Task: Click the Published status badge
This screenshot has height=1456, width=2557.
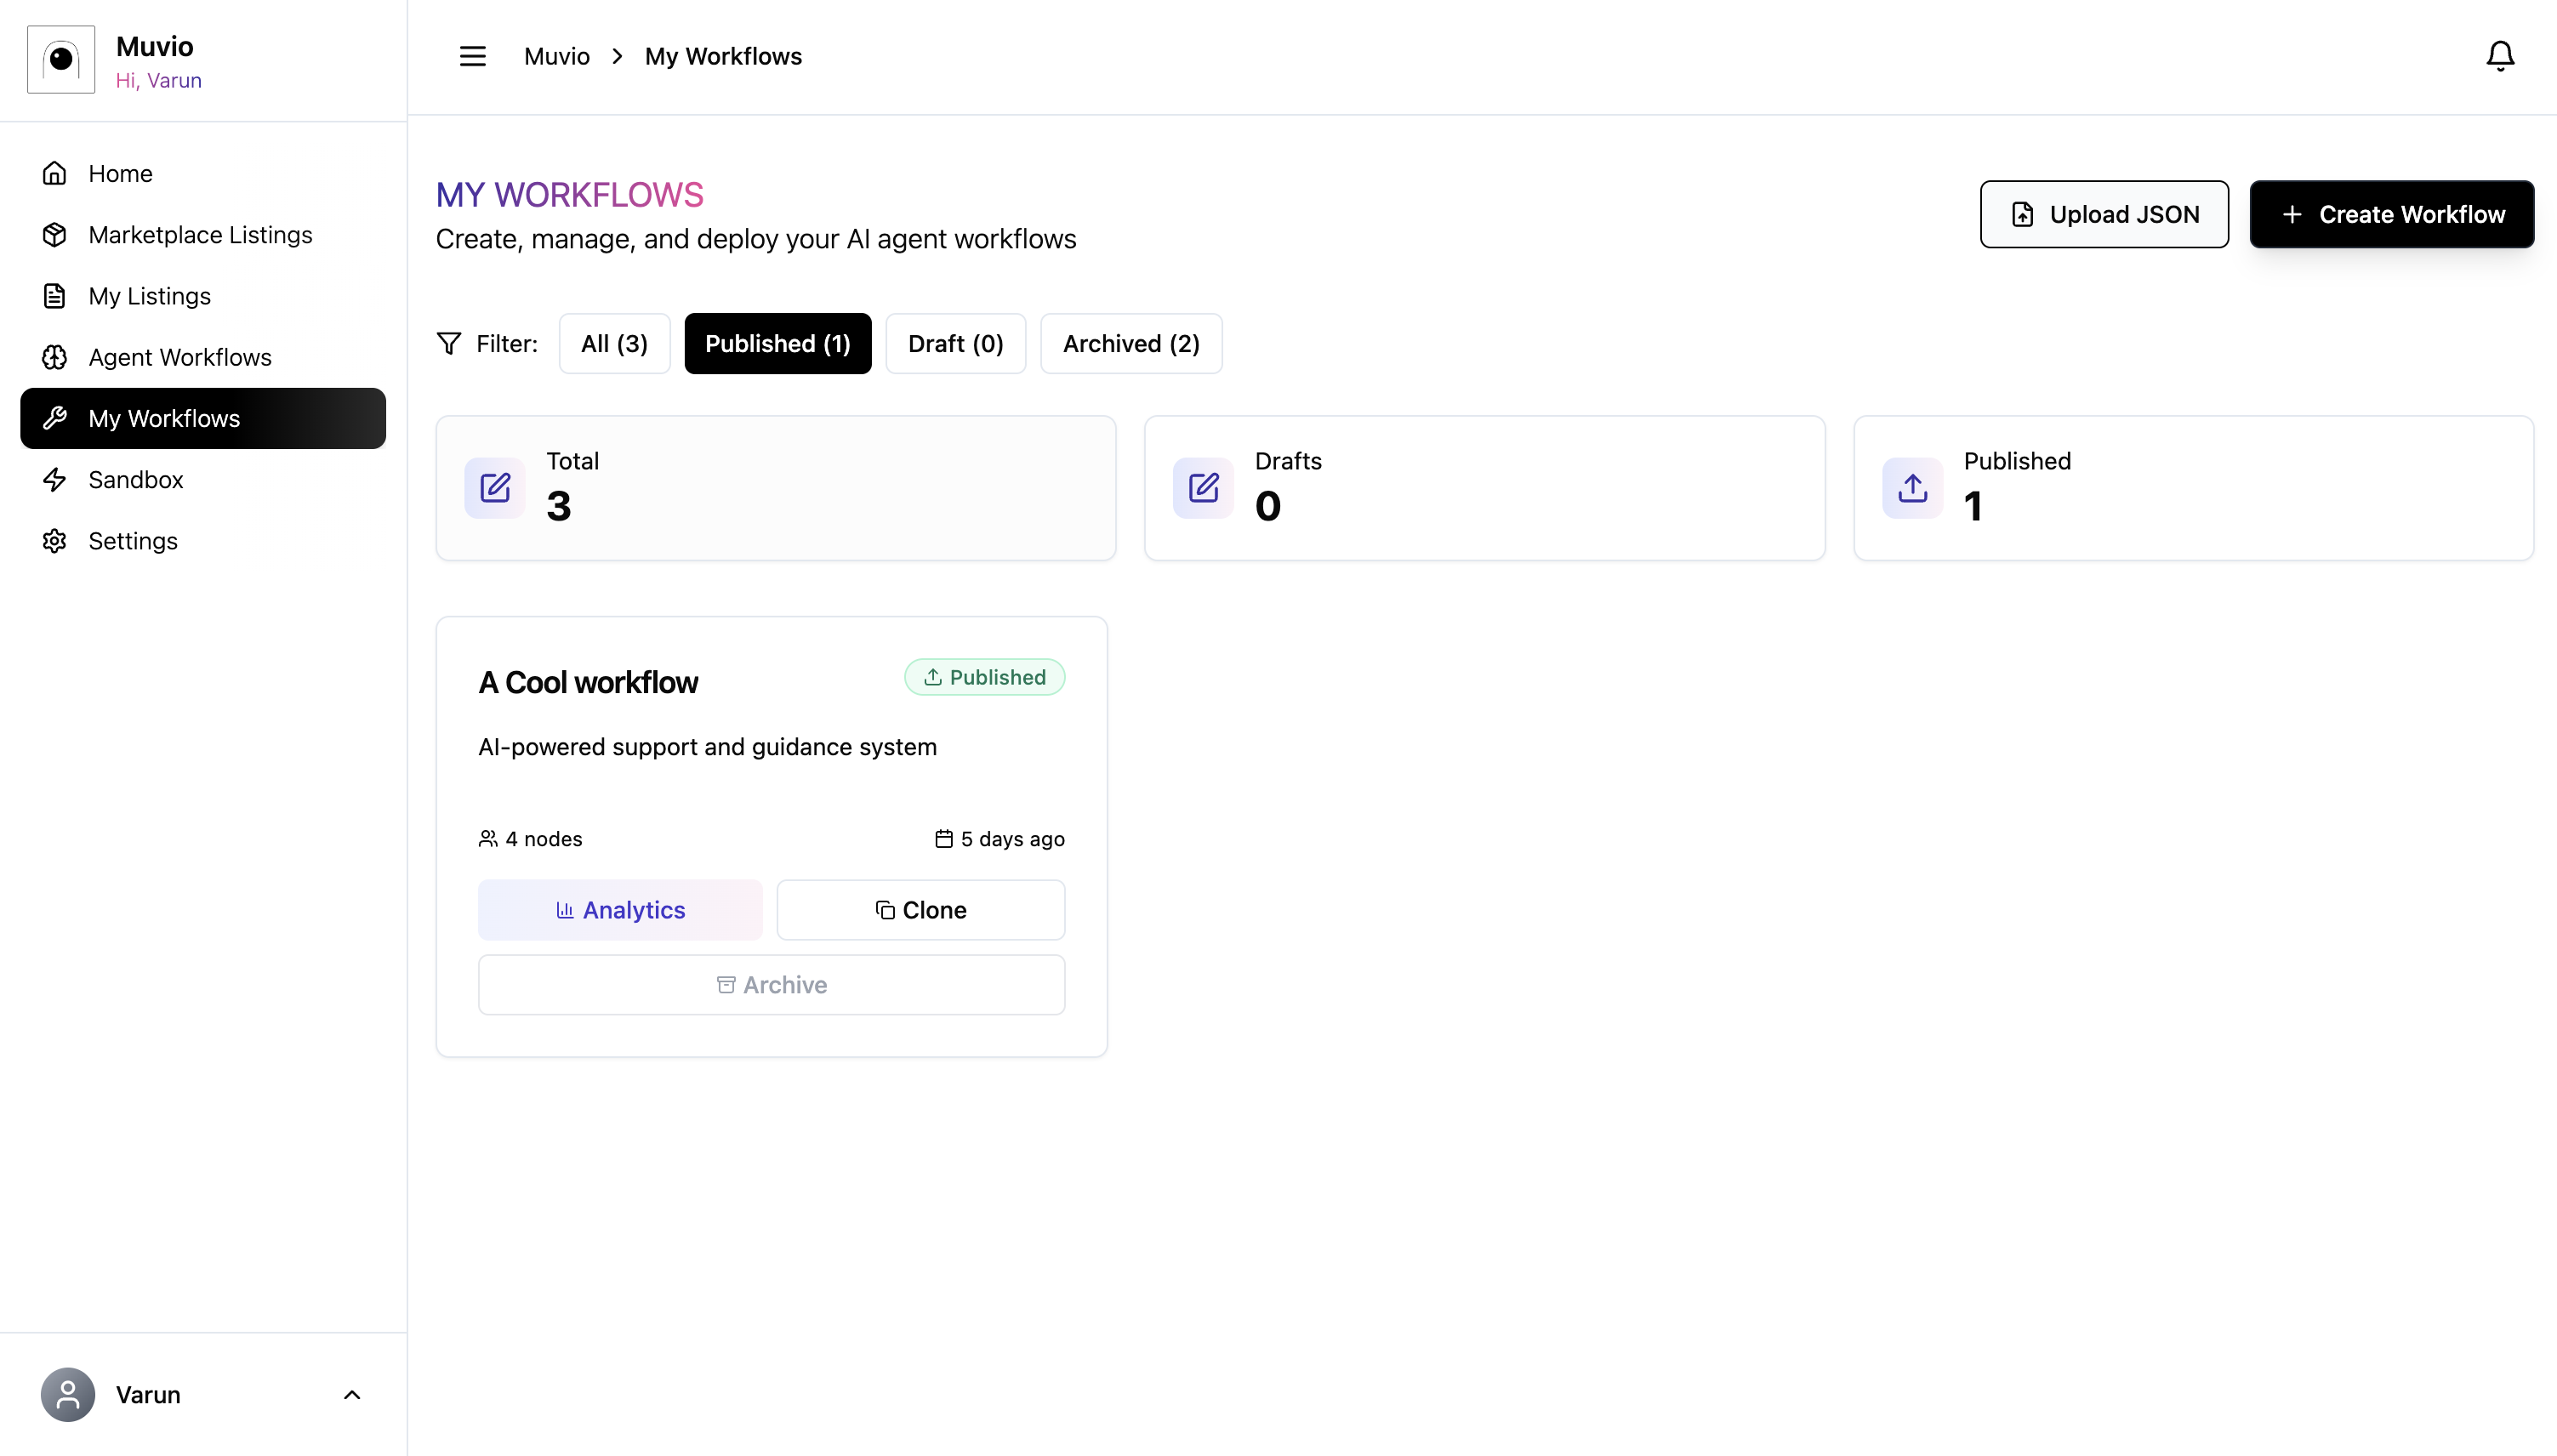Action: (984, 677)
